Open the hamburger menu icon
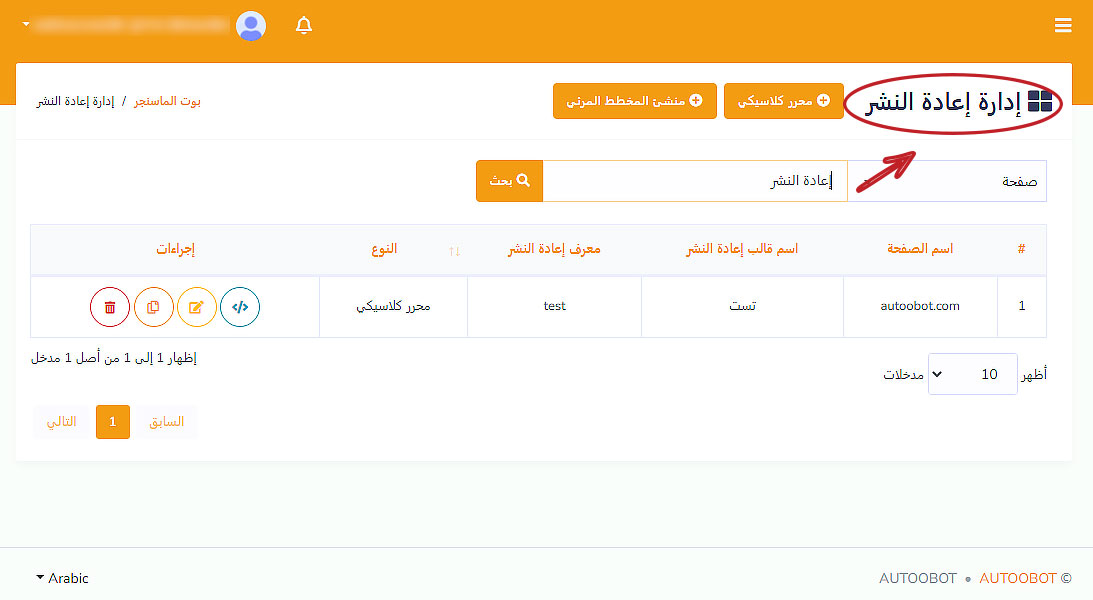Image resolution: width=1093 pixels, height=600 pixels. (1063, 26)
